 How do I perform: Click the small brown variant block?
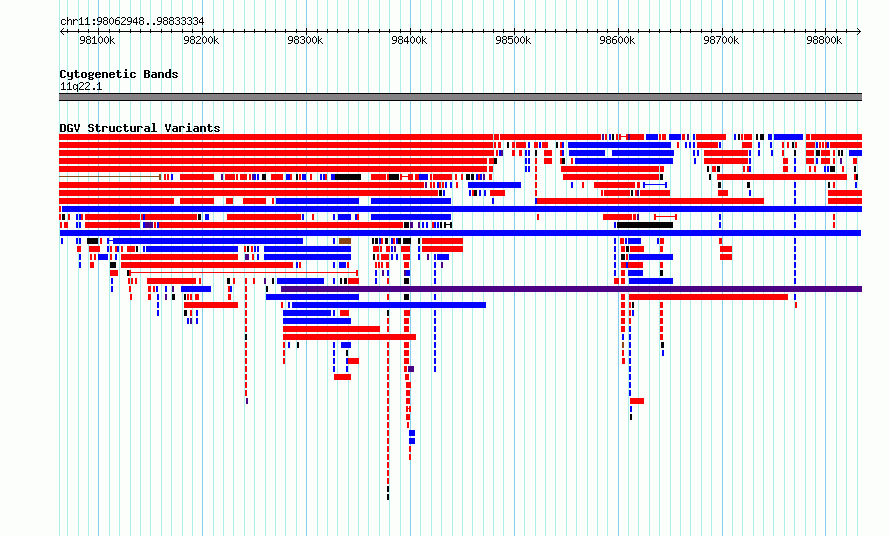point(345,241)
